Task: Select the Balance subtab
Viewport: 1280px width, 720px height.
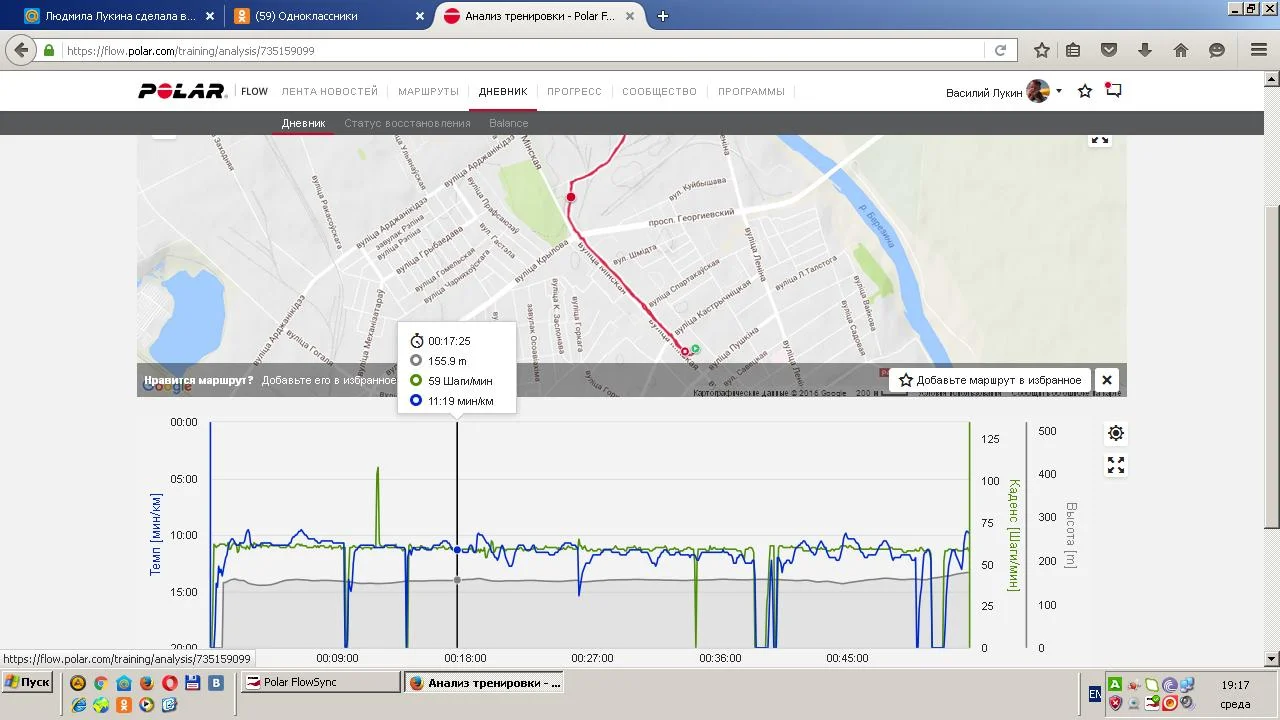Action: pos(508,123)
